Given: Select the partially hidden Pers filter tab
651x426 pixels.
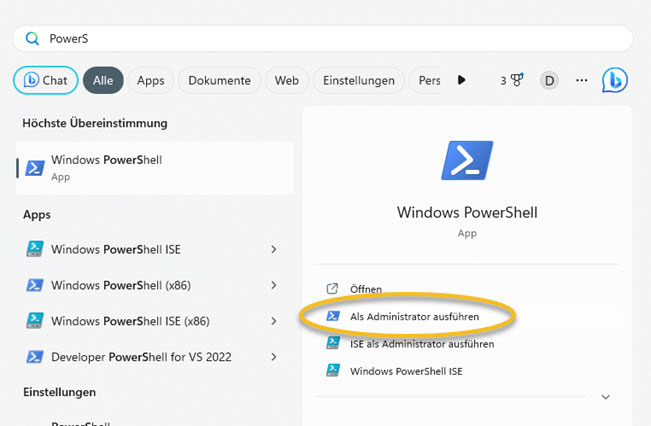Looking at the screenshot, I should (425, 80).
